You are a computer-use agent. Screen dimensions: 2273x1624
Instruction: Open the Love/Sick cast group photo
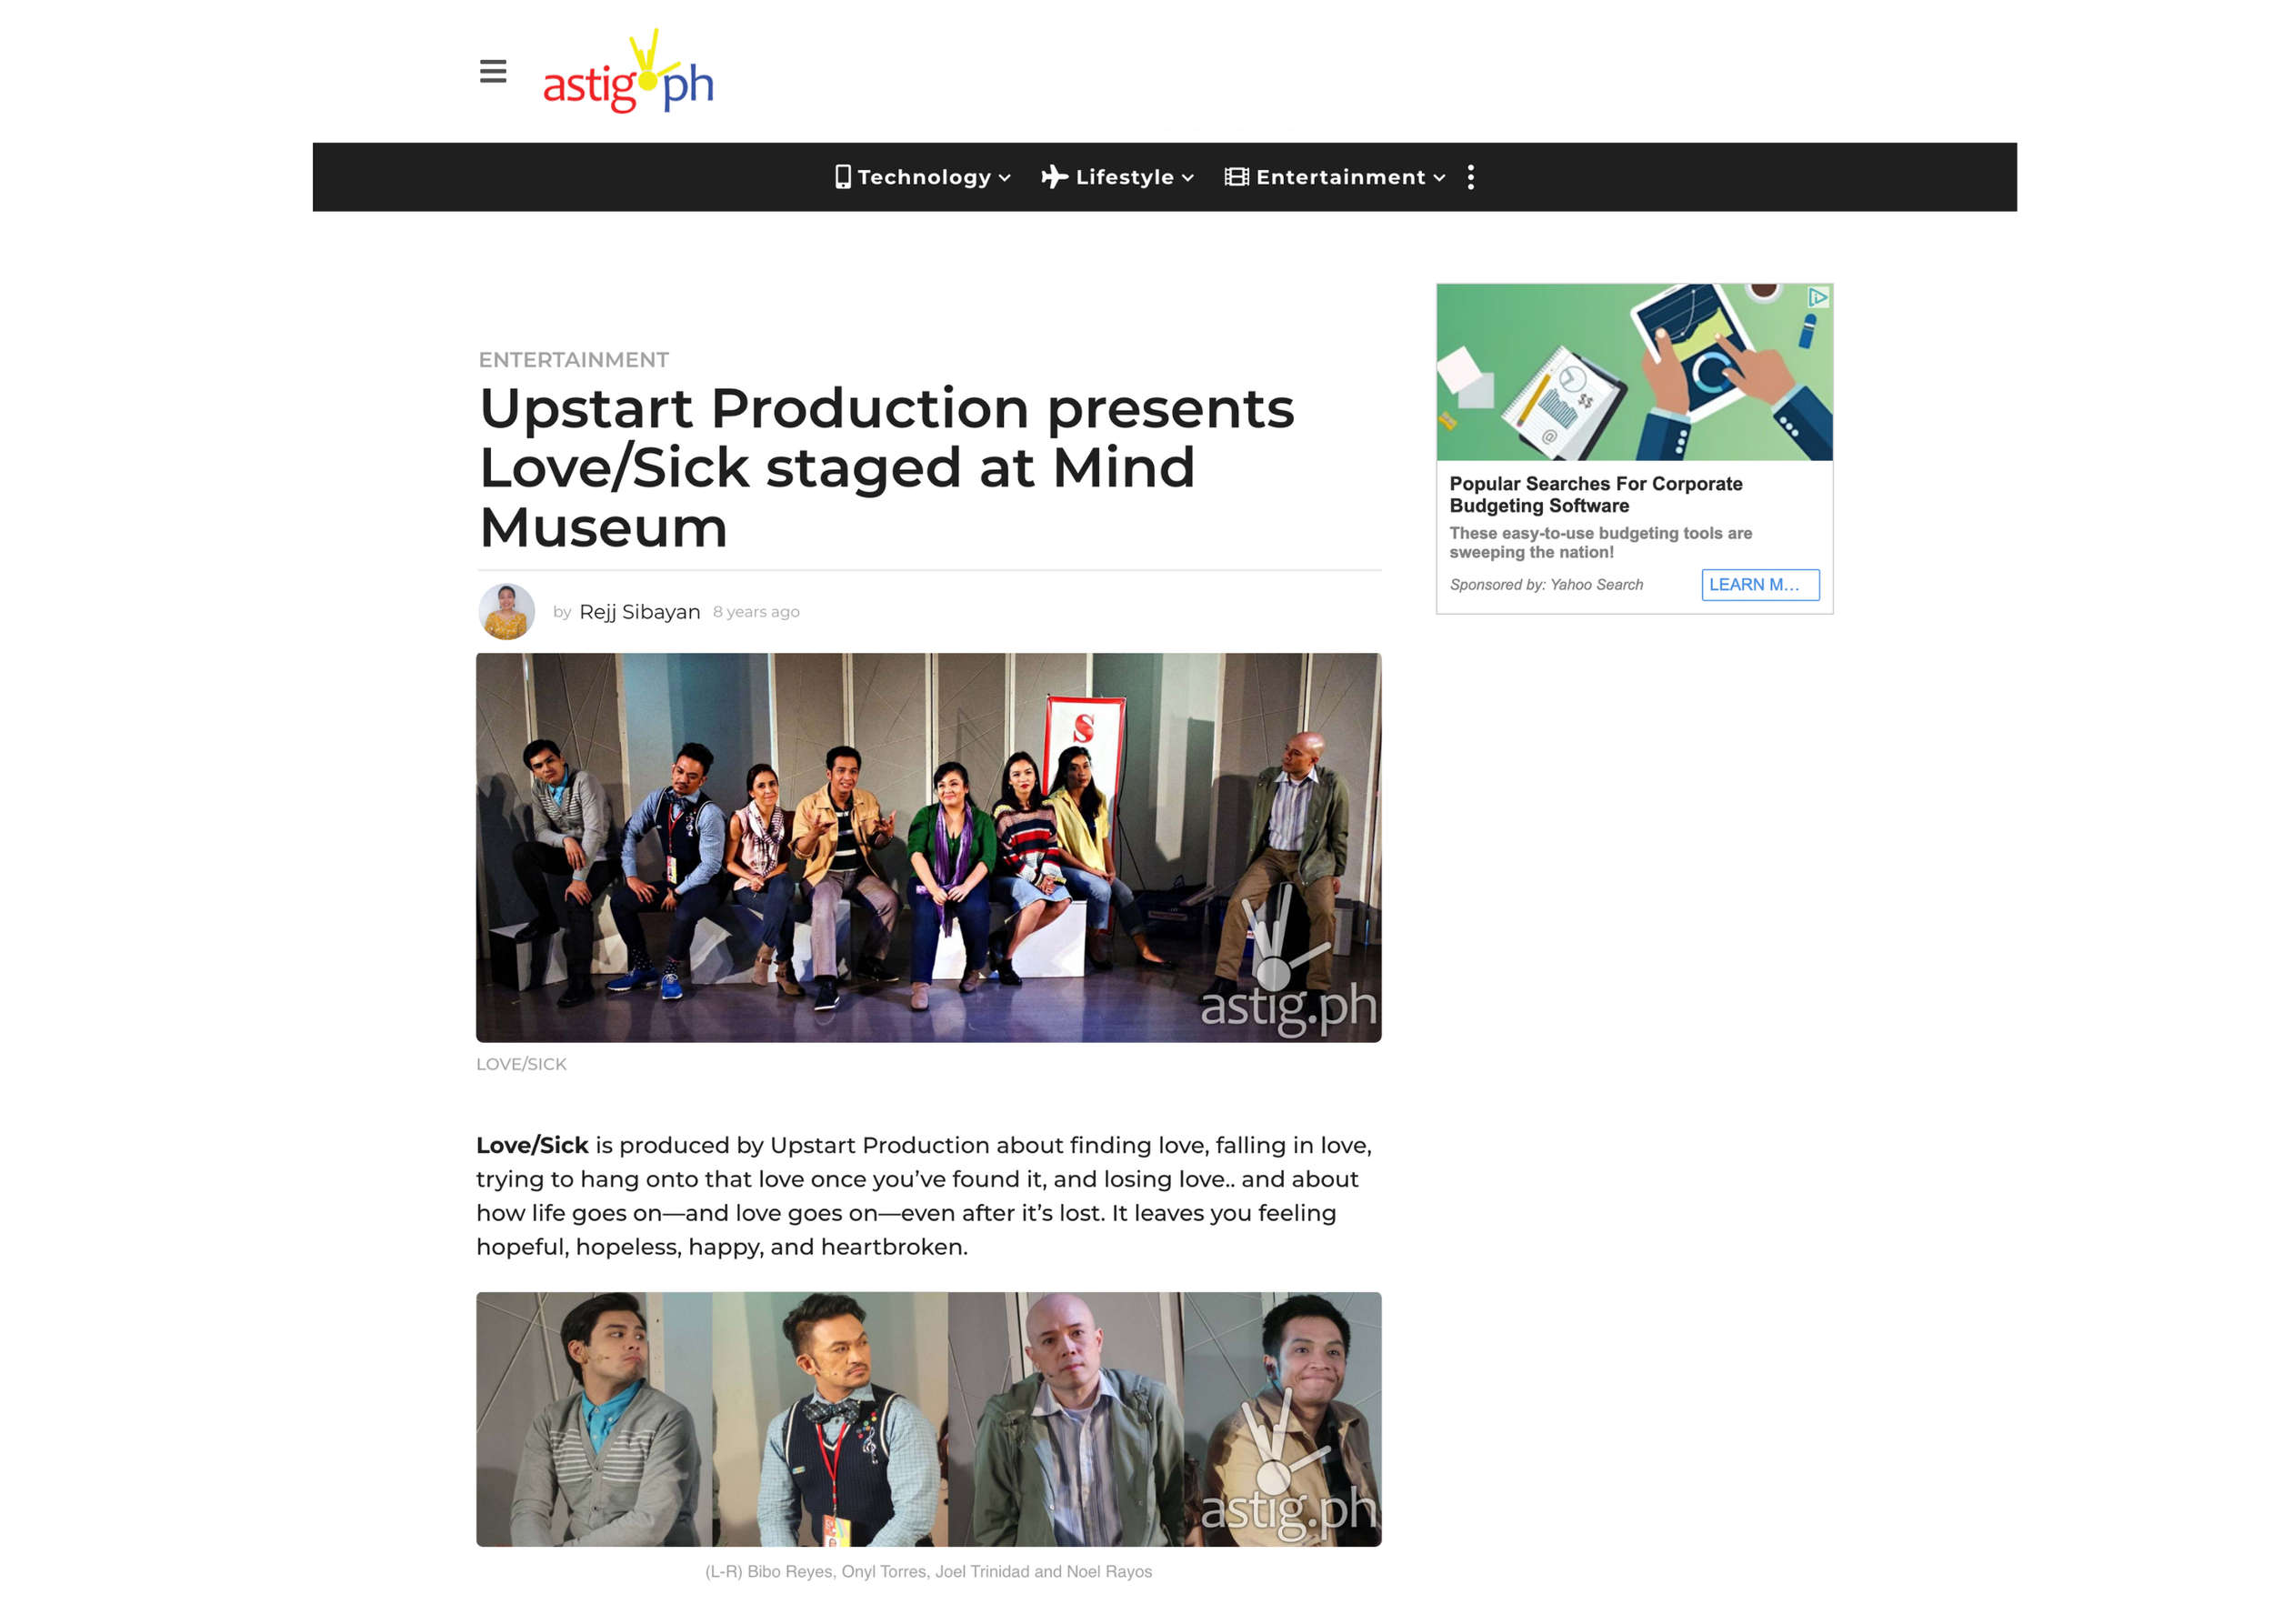(928, 847)
